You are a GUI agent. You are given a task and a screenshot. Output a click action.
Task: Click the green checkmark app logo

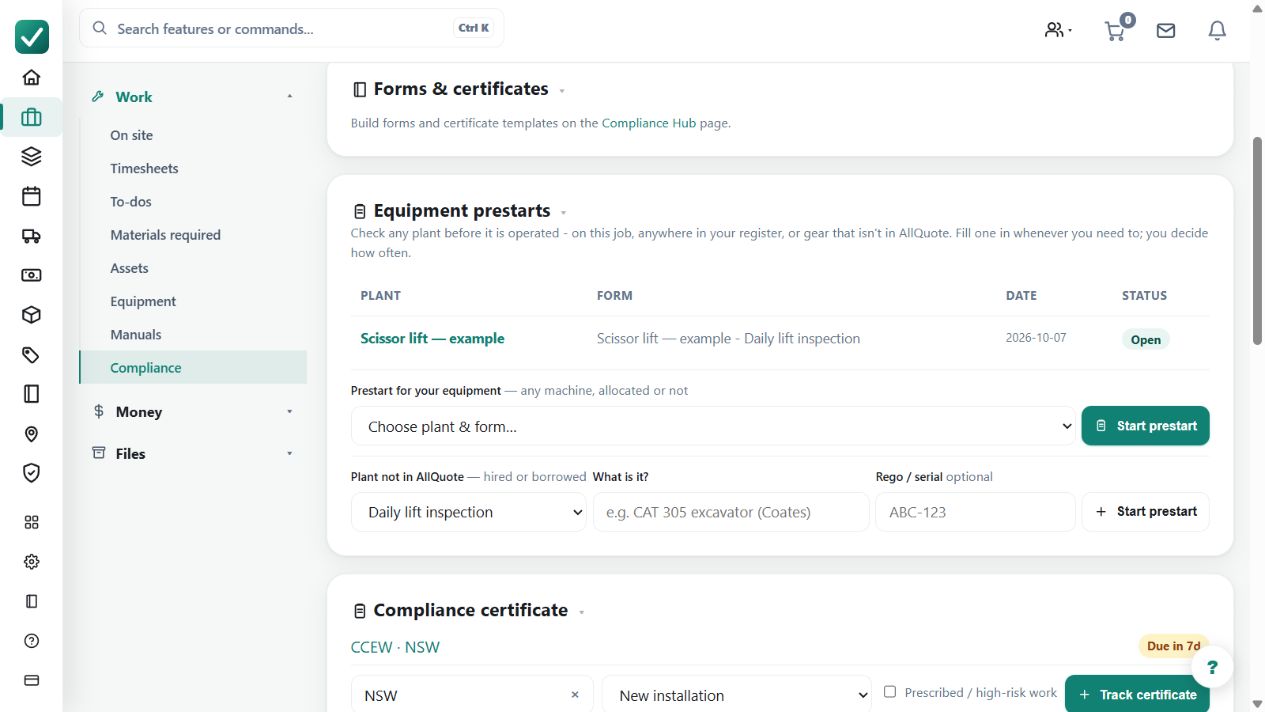[32, 37]
